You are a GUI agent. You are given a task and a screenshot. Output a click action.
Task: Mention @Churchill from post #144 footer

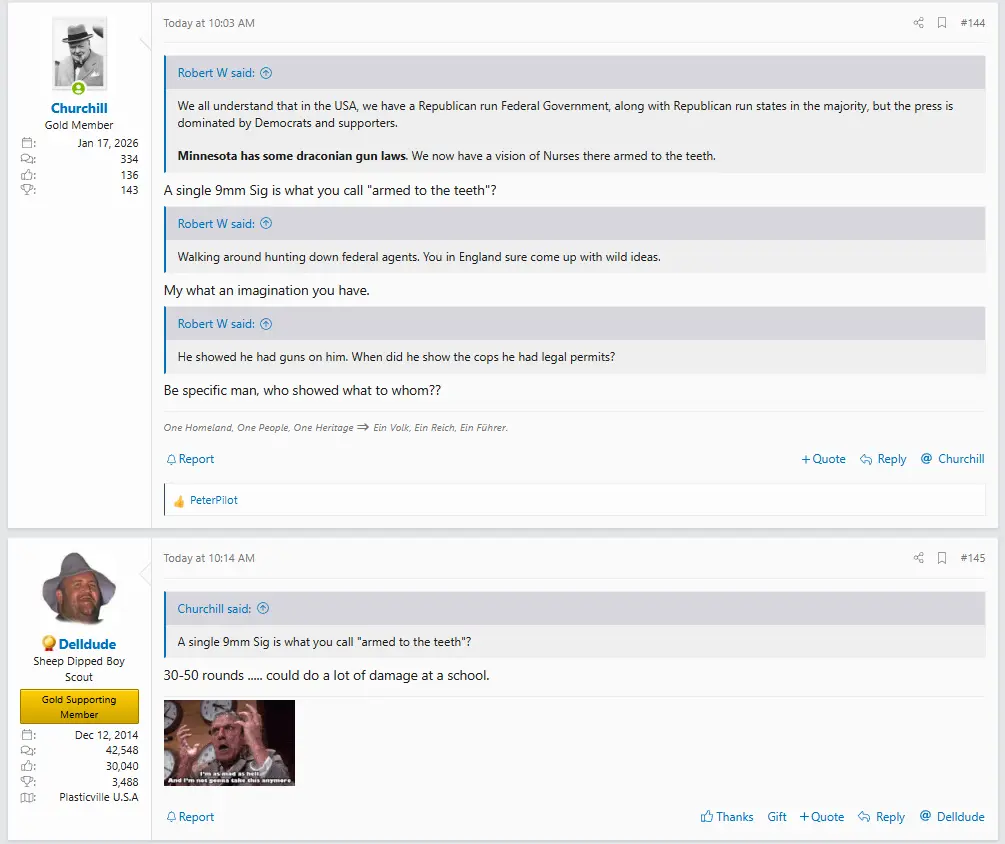[952, 459]
